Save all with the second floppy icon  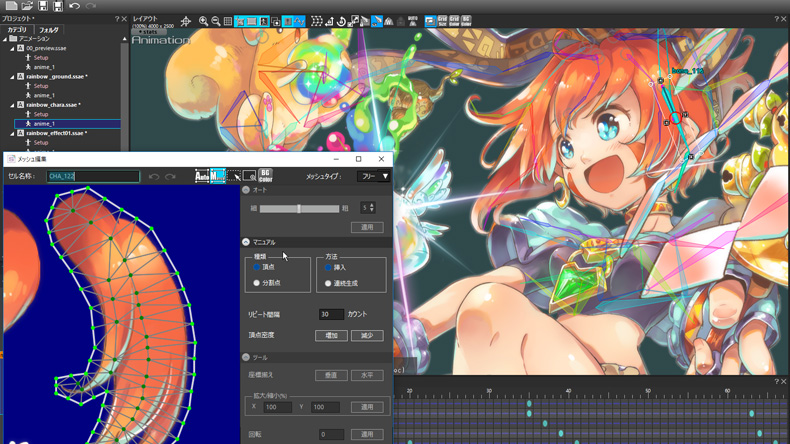click(x=58, y=6)
